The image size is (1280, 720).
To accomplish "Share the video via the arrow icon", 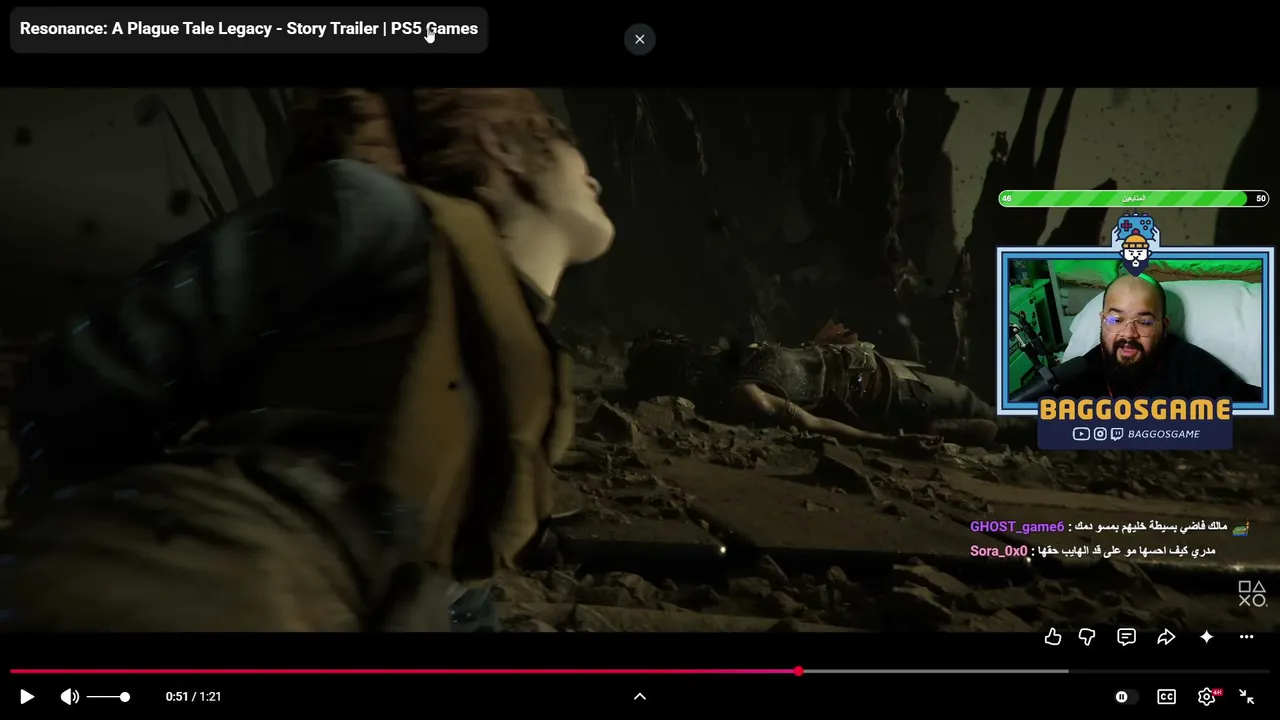I will coord(1166,637).
